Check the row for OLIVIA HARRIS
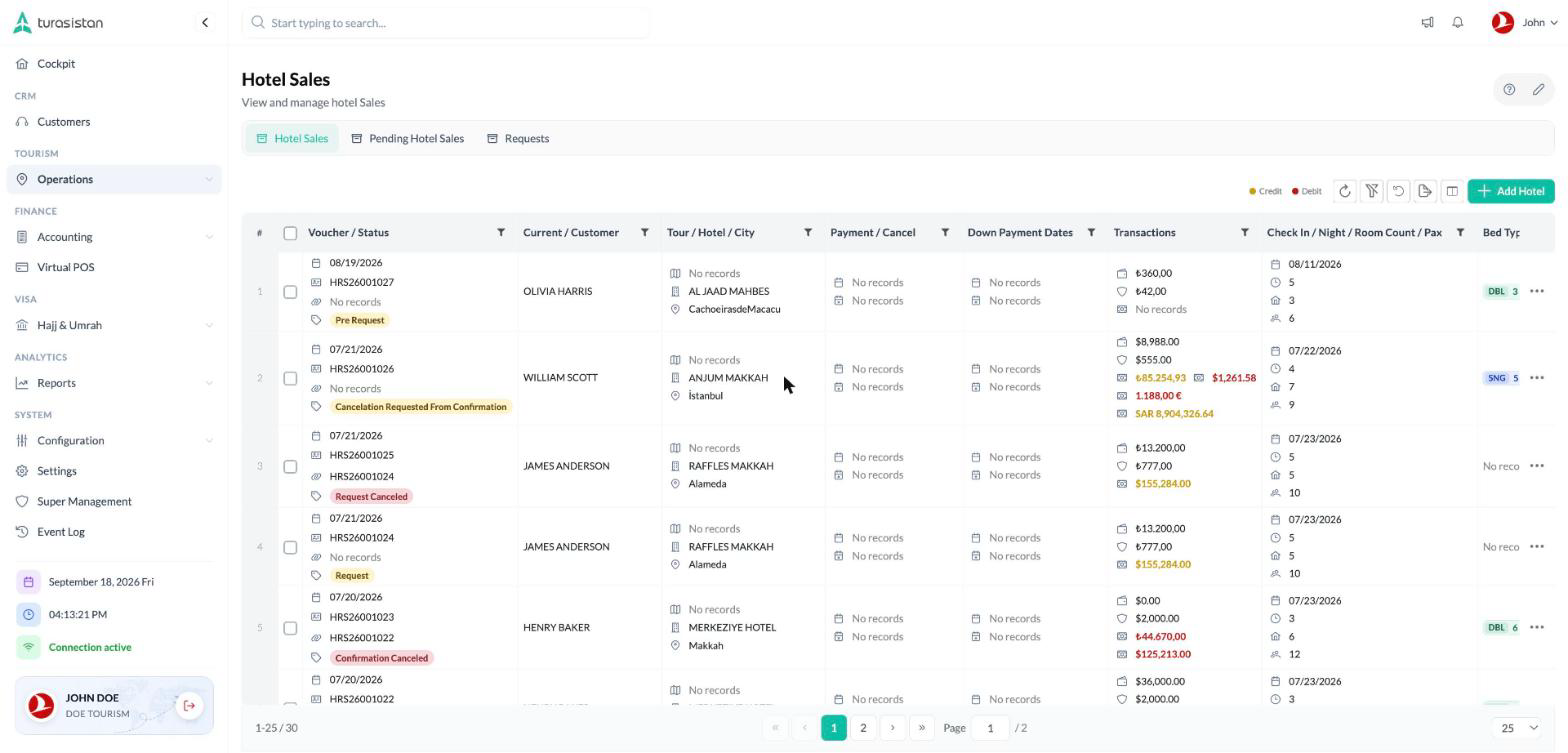 click(290, 292)
